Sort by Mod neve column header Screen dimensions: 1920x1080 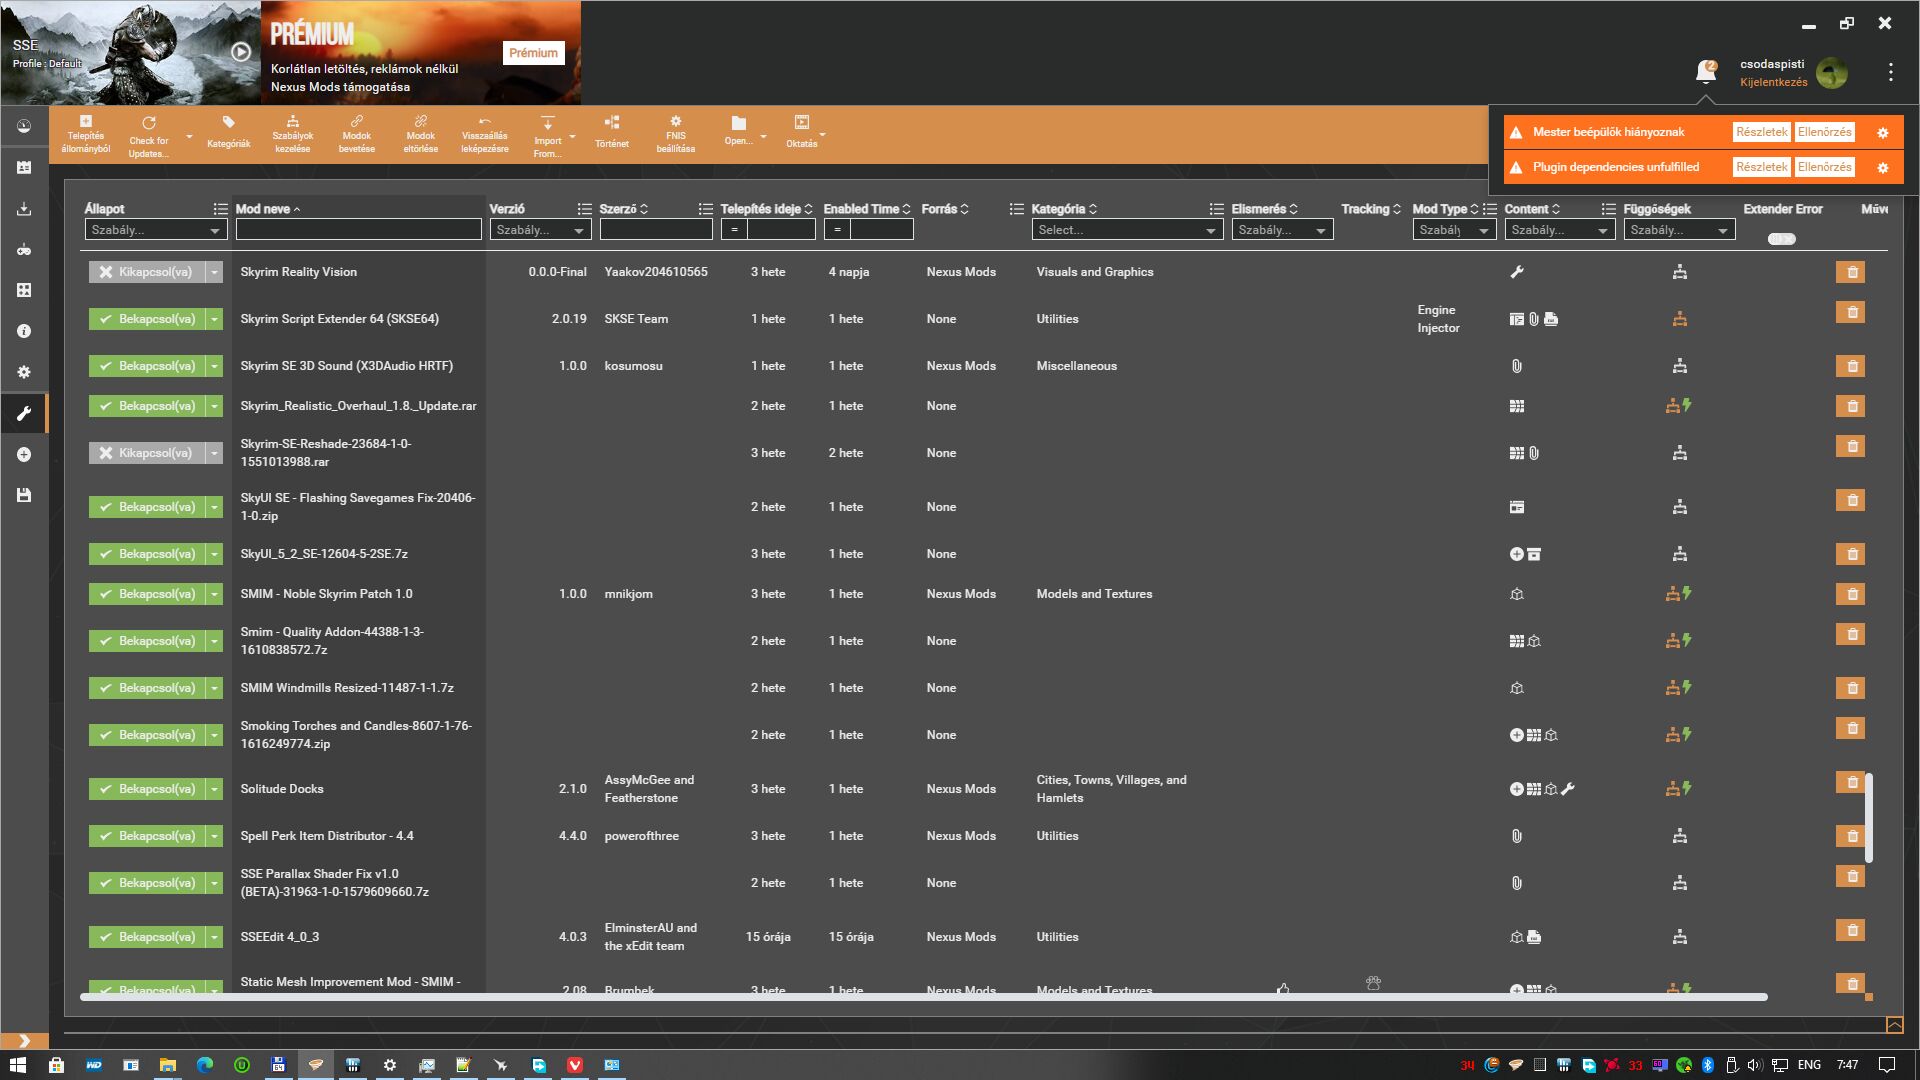[x=268, y=209]
